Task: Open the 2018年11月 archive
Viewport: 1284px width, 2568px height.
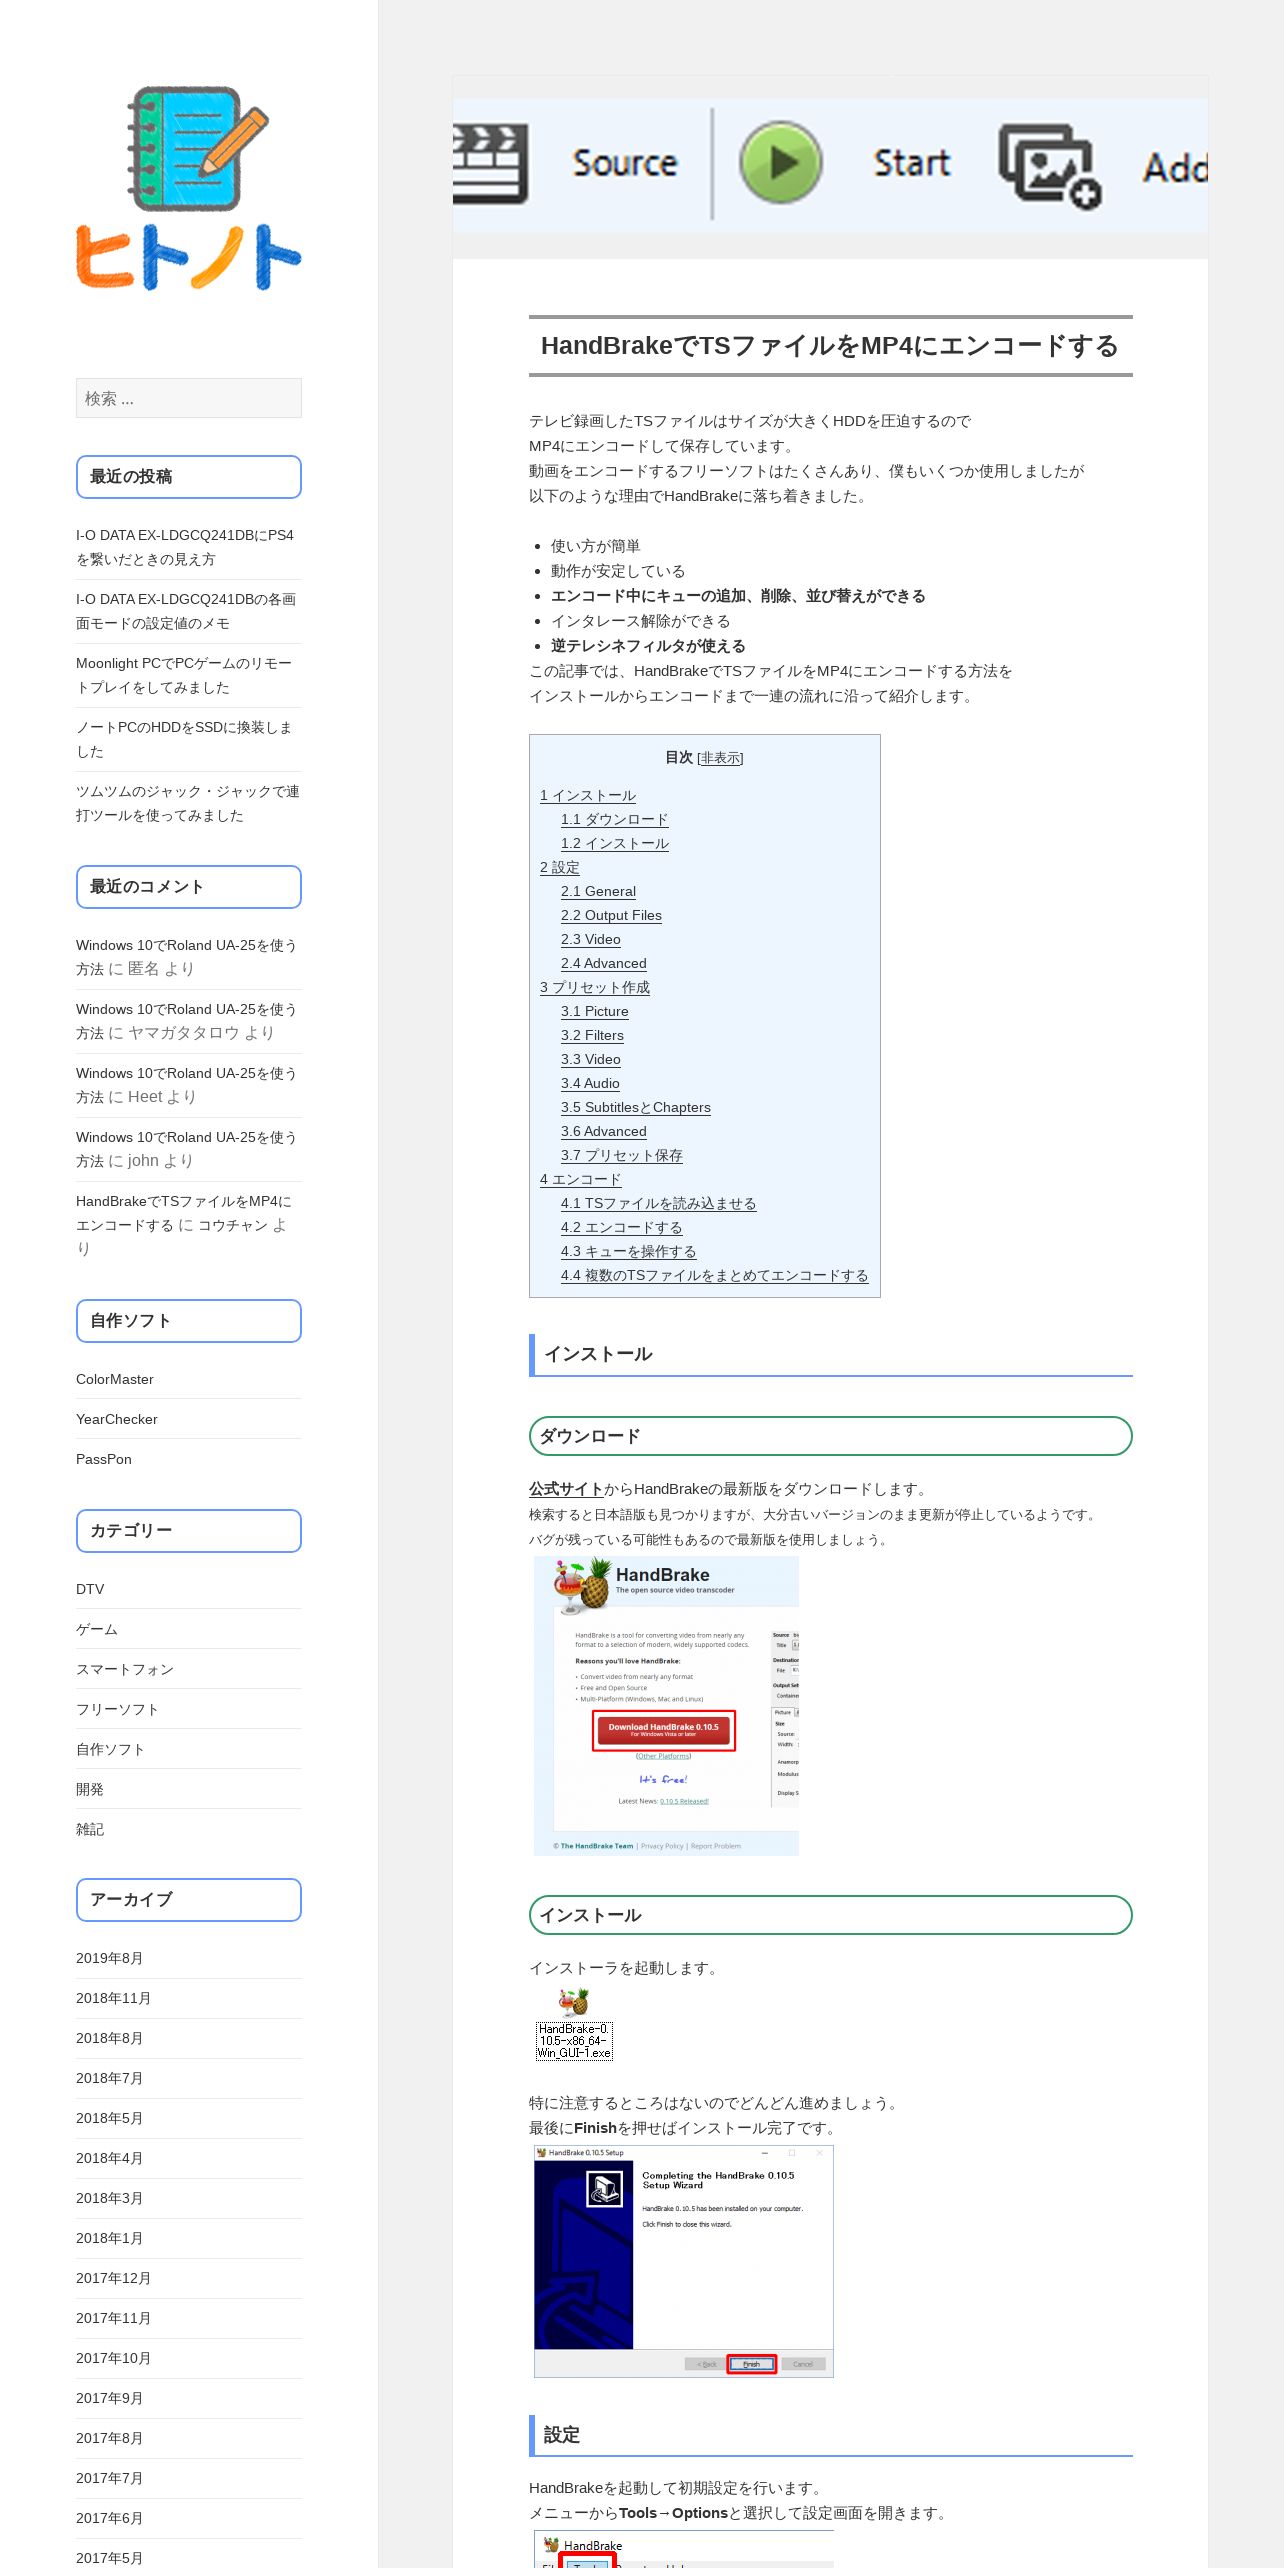Action: pyautogui.click(x=113, y=1998)
